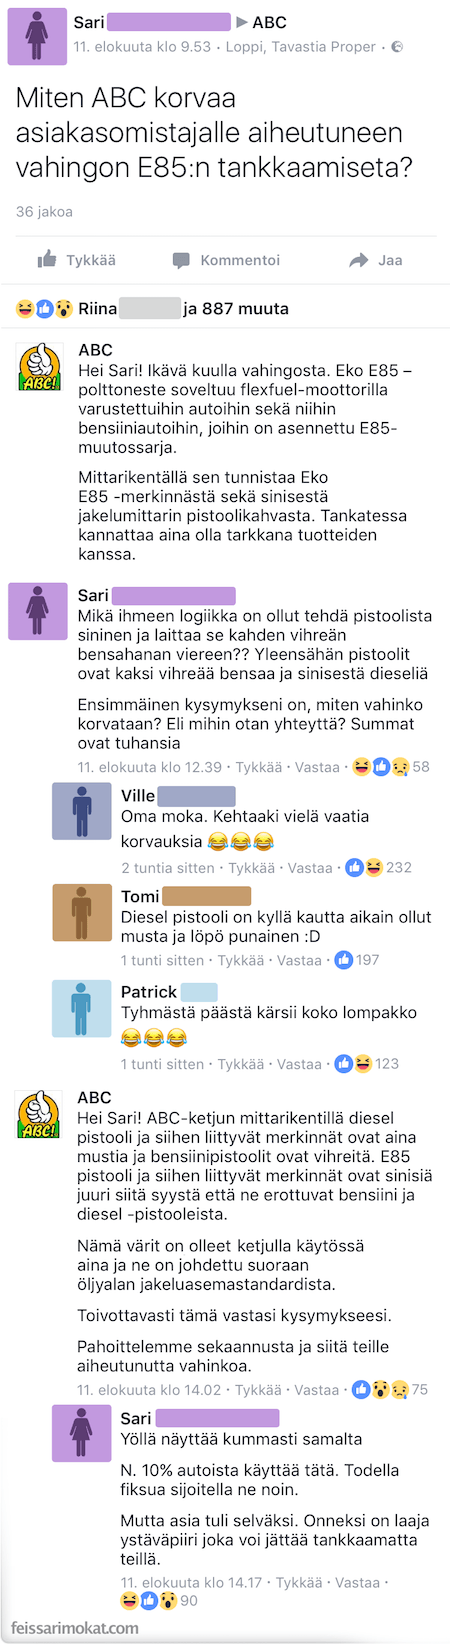This screenshot has width=450, height=1644.
Task: Click the Loppi, Tavastia Proper location link
Action: click(301, 47)
